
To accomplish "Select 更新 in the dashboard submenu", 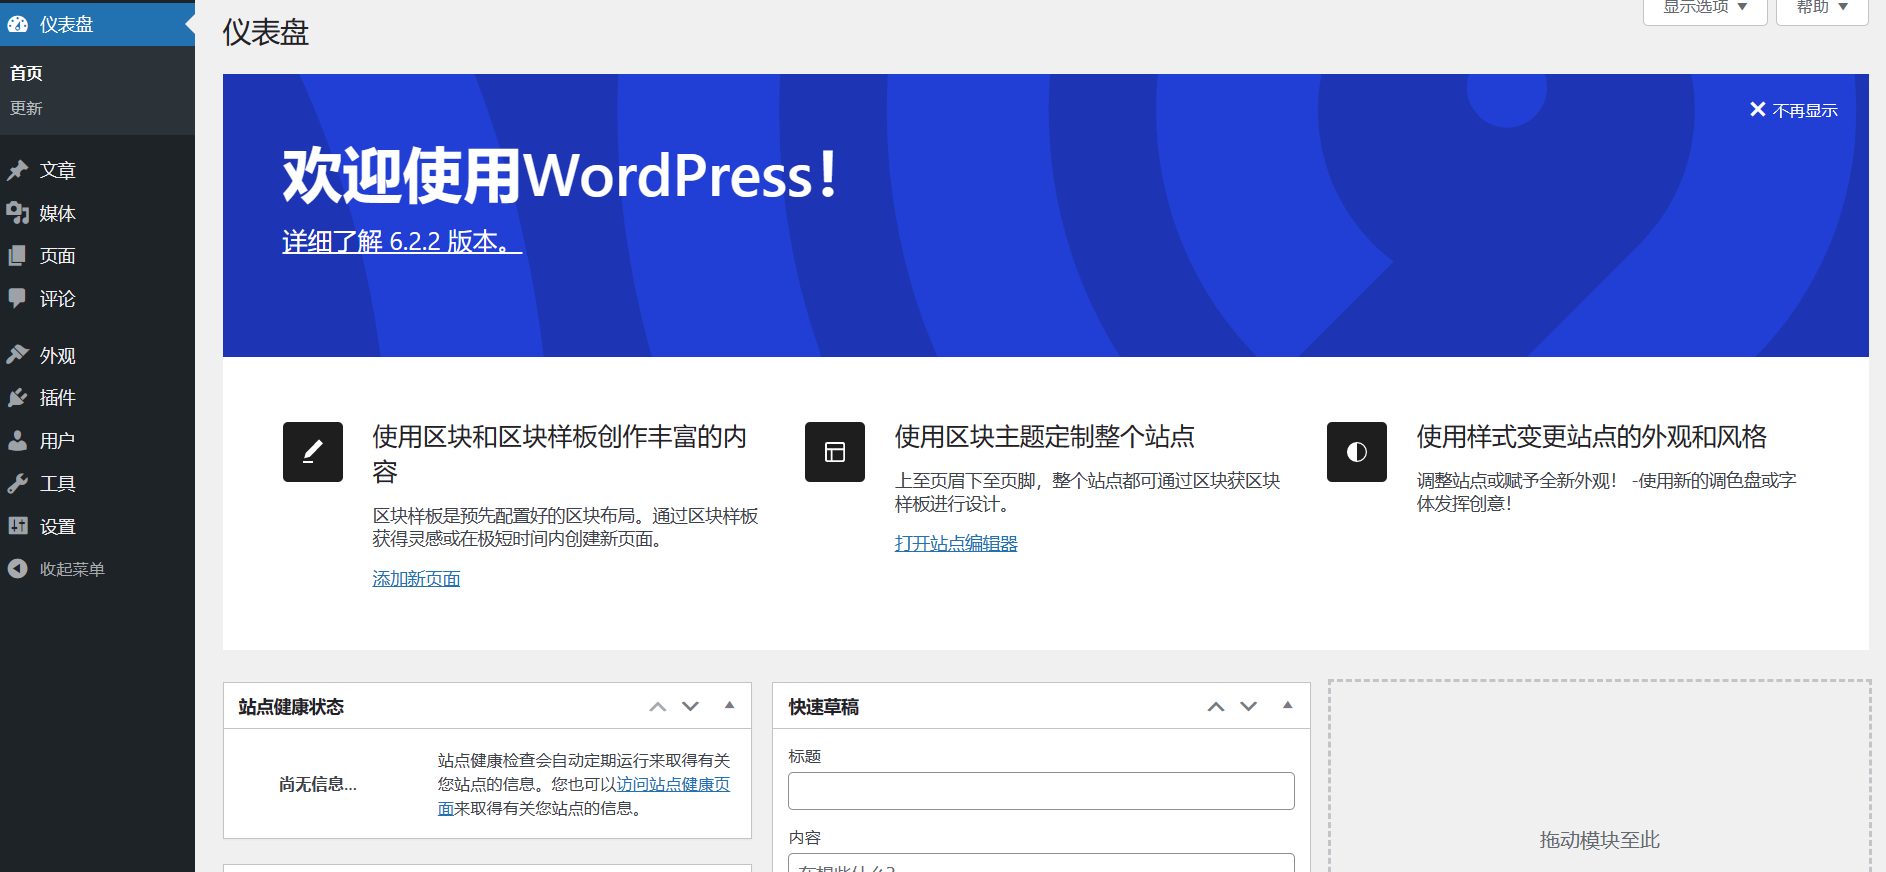I will pos(26,108).
